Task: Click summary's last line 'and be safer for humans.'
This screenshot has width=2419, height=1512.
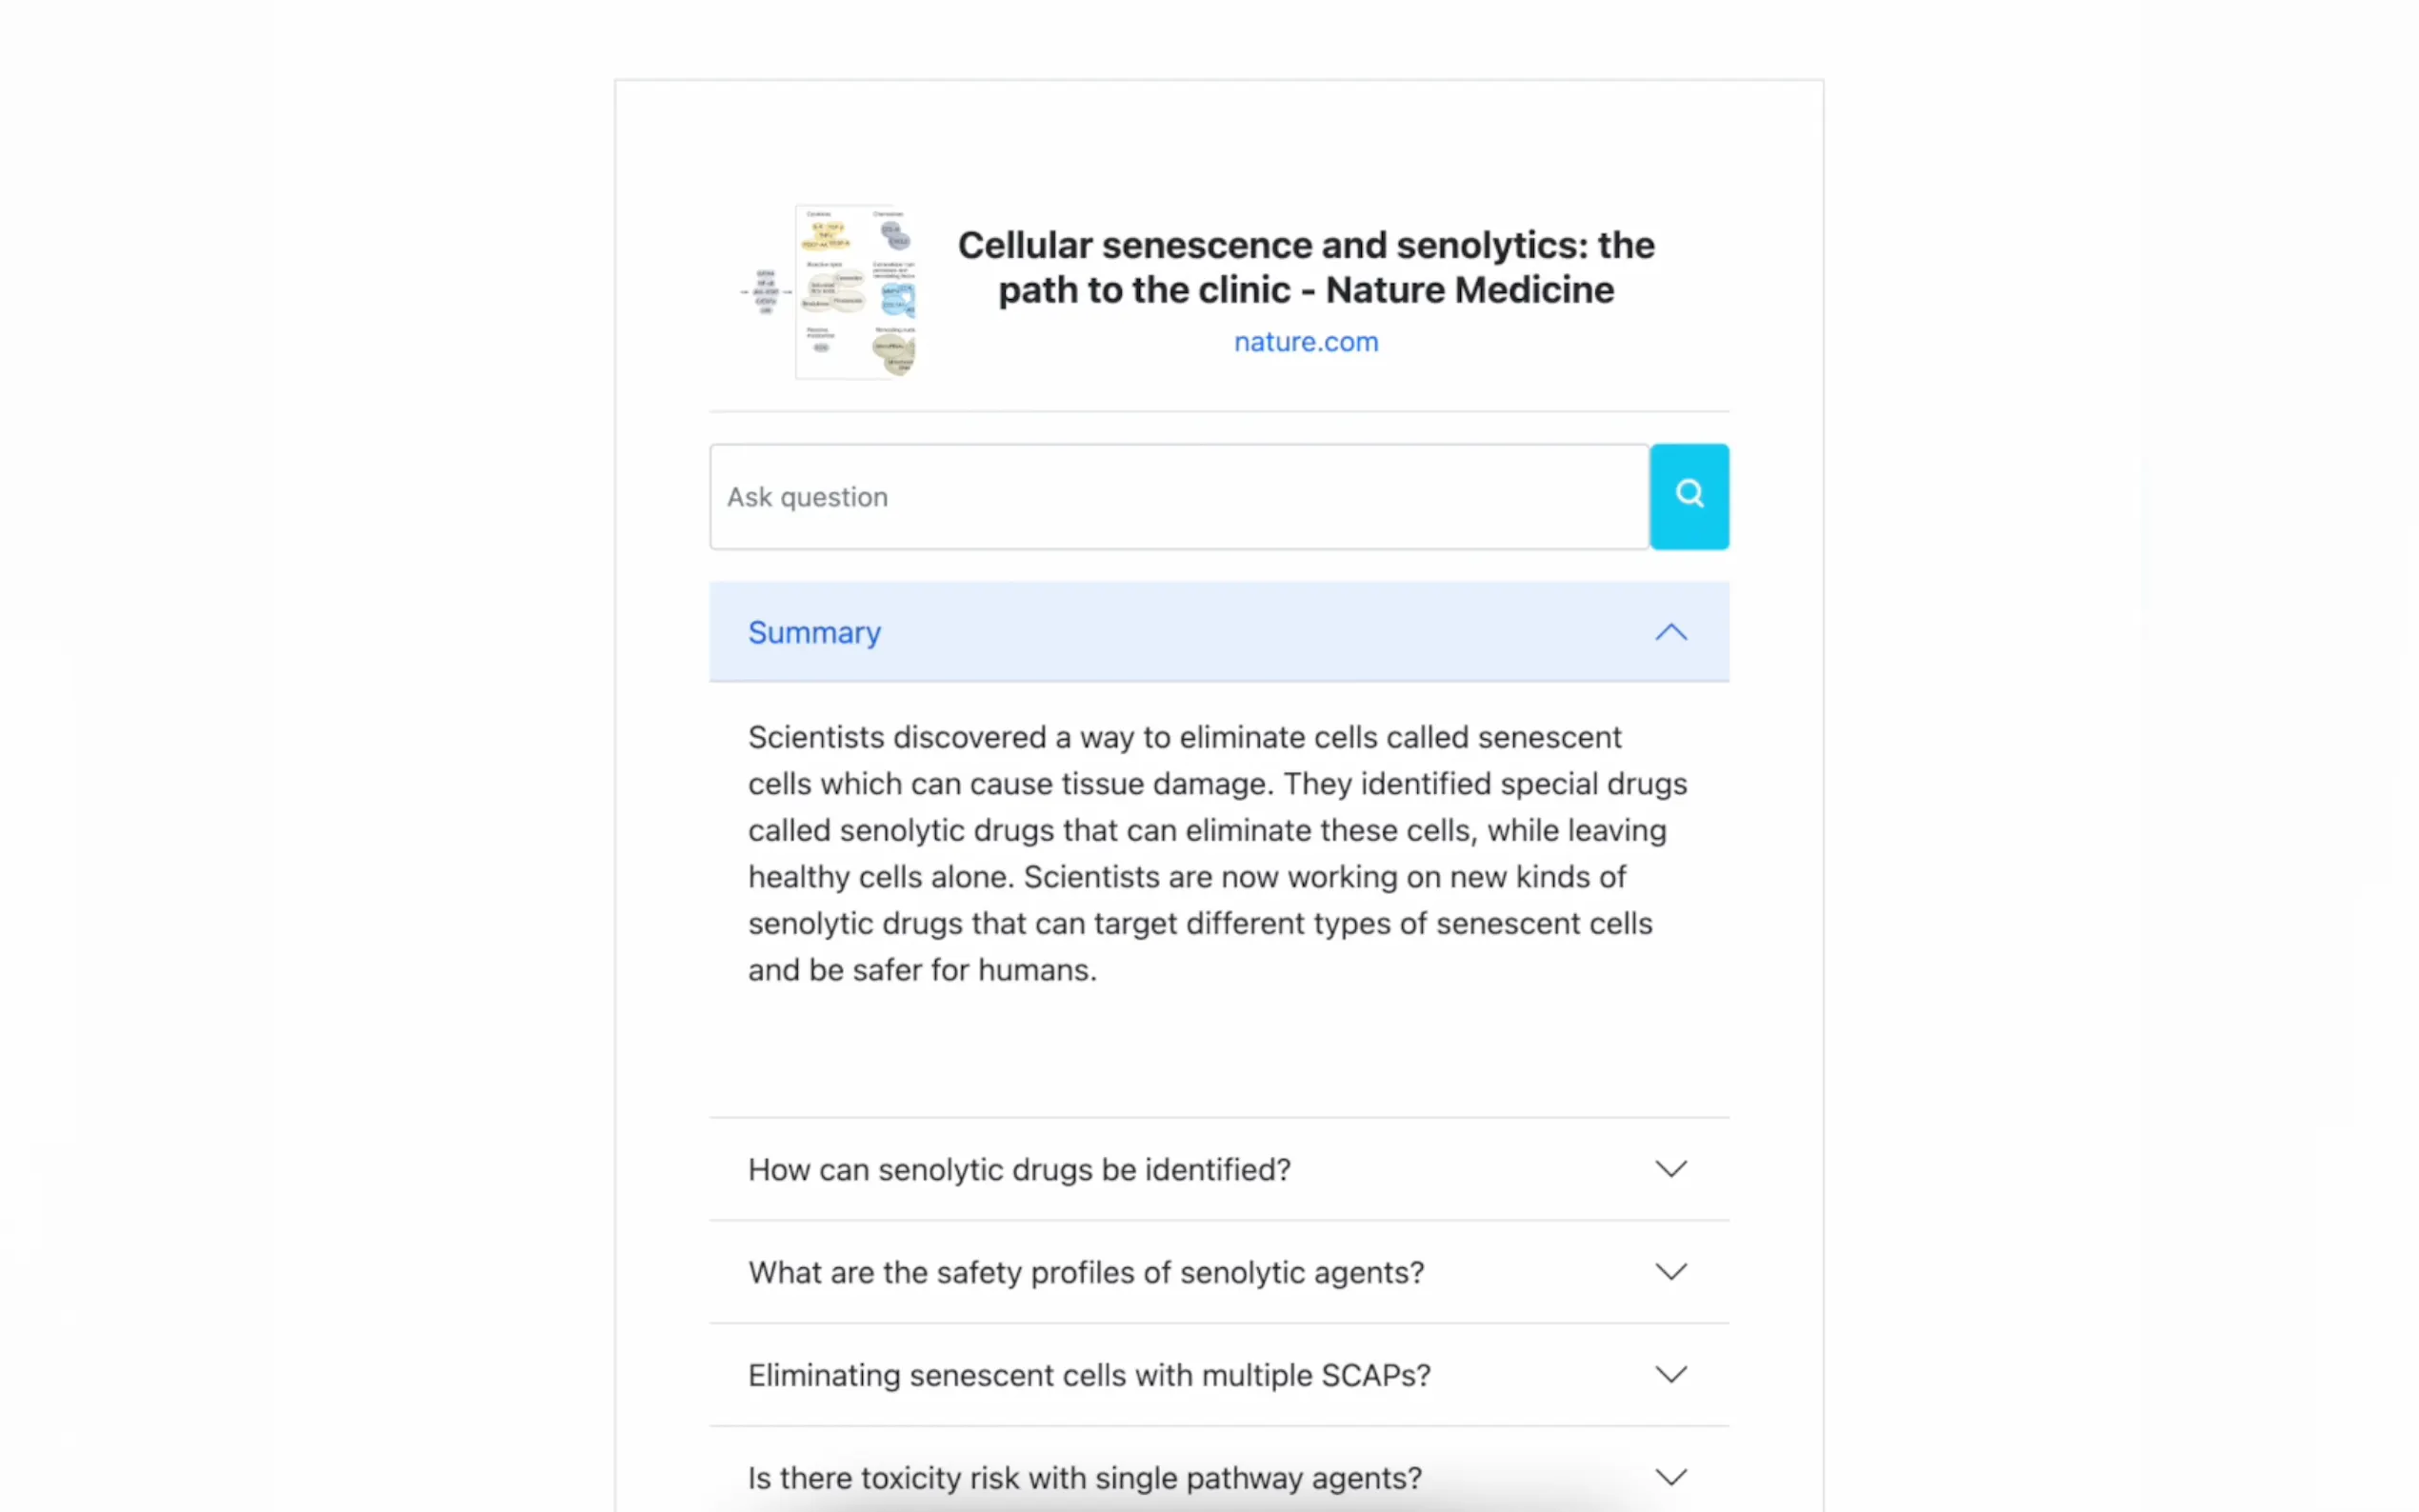Action: click(922, 970)
